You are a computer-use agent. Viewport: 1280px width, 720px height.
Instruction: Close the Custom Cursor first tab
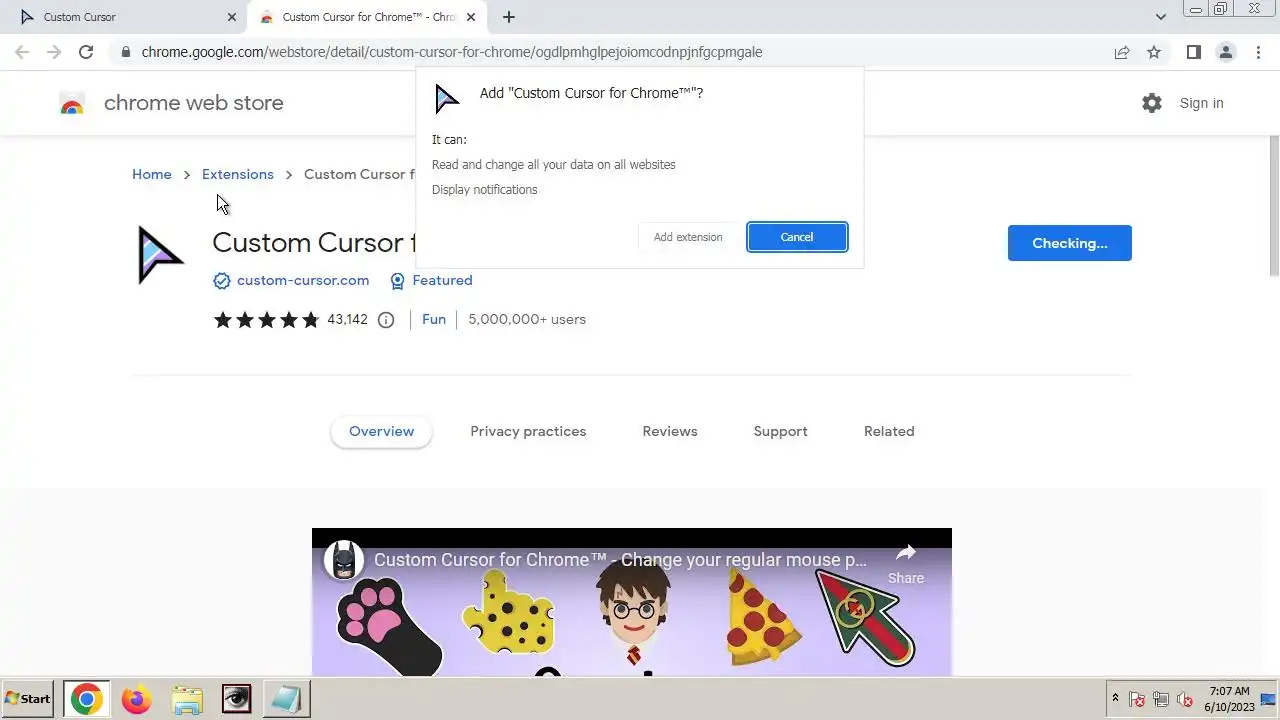click(232, 17)
